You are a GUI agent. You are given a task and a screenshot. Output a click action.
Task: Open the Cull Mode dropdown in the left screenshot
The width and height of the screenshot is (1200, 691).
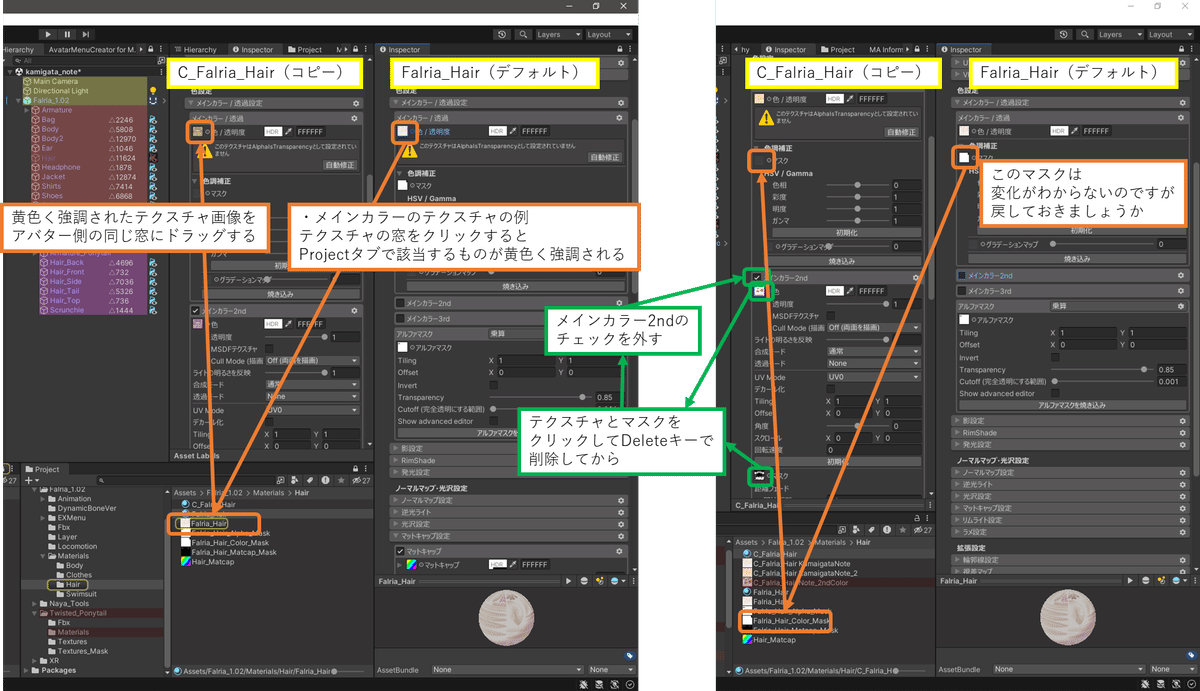312,360
